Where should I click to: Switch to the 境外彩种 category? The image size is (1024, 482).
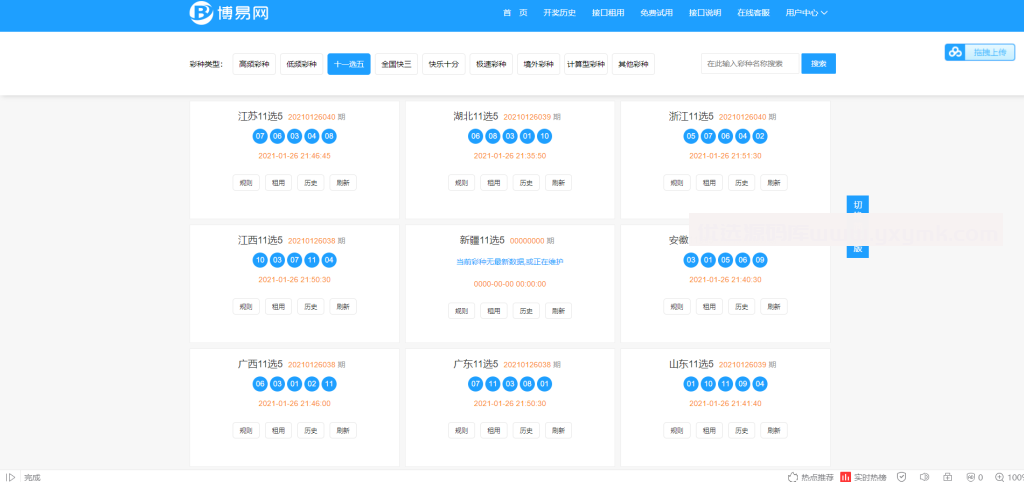pos(539,64)
